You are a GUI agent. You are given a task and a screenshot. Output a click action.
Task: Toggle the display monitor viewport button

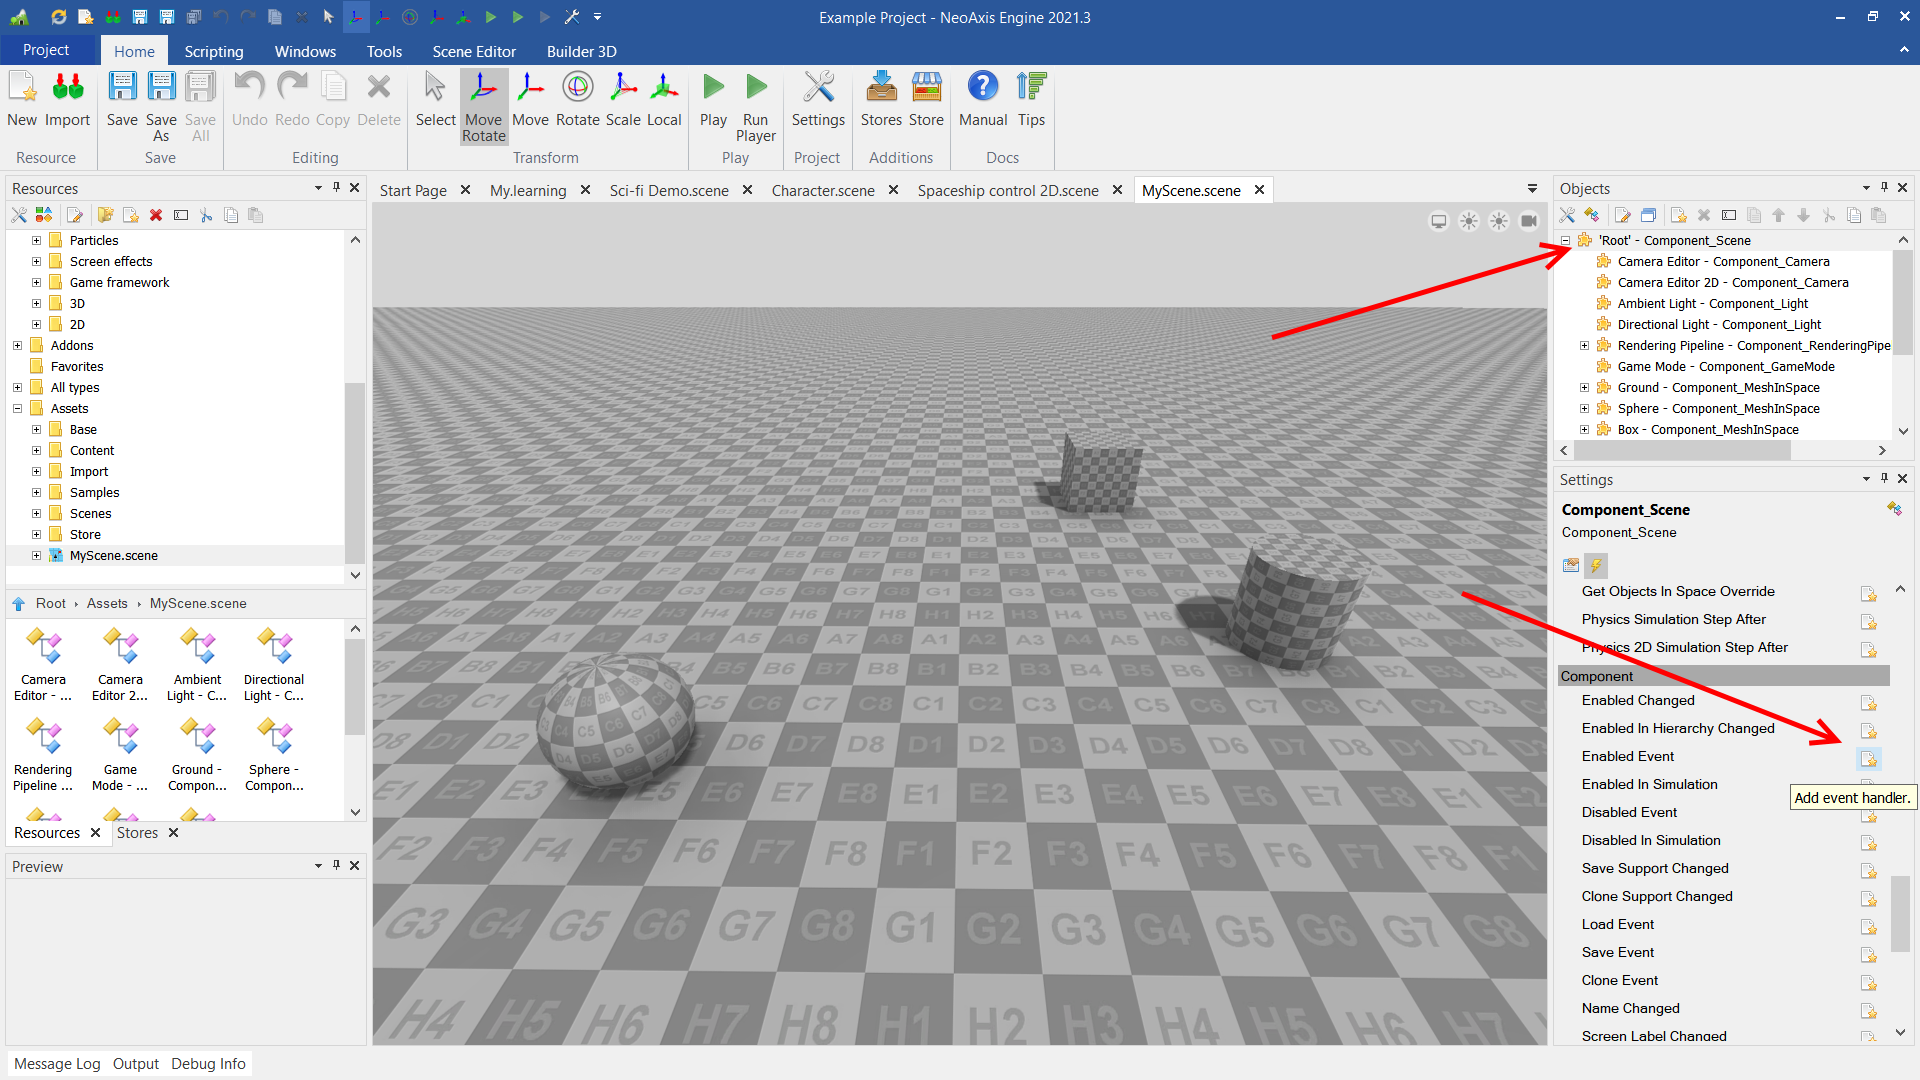pos(1438,221)
